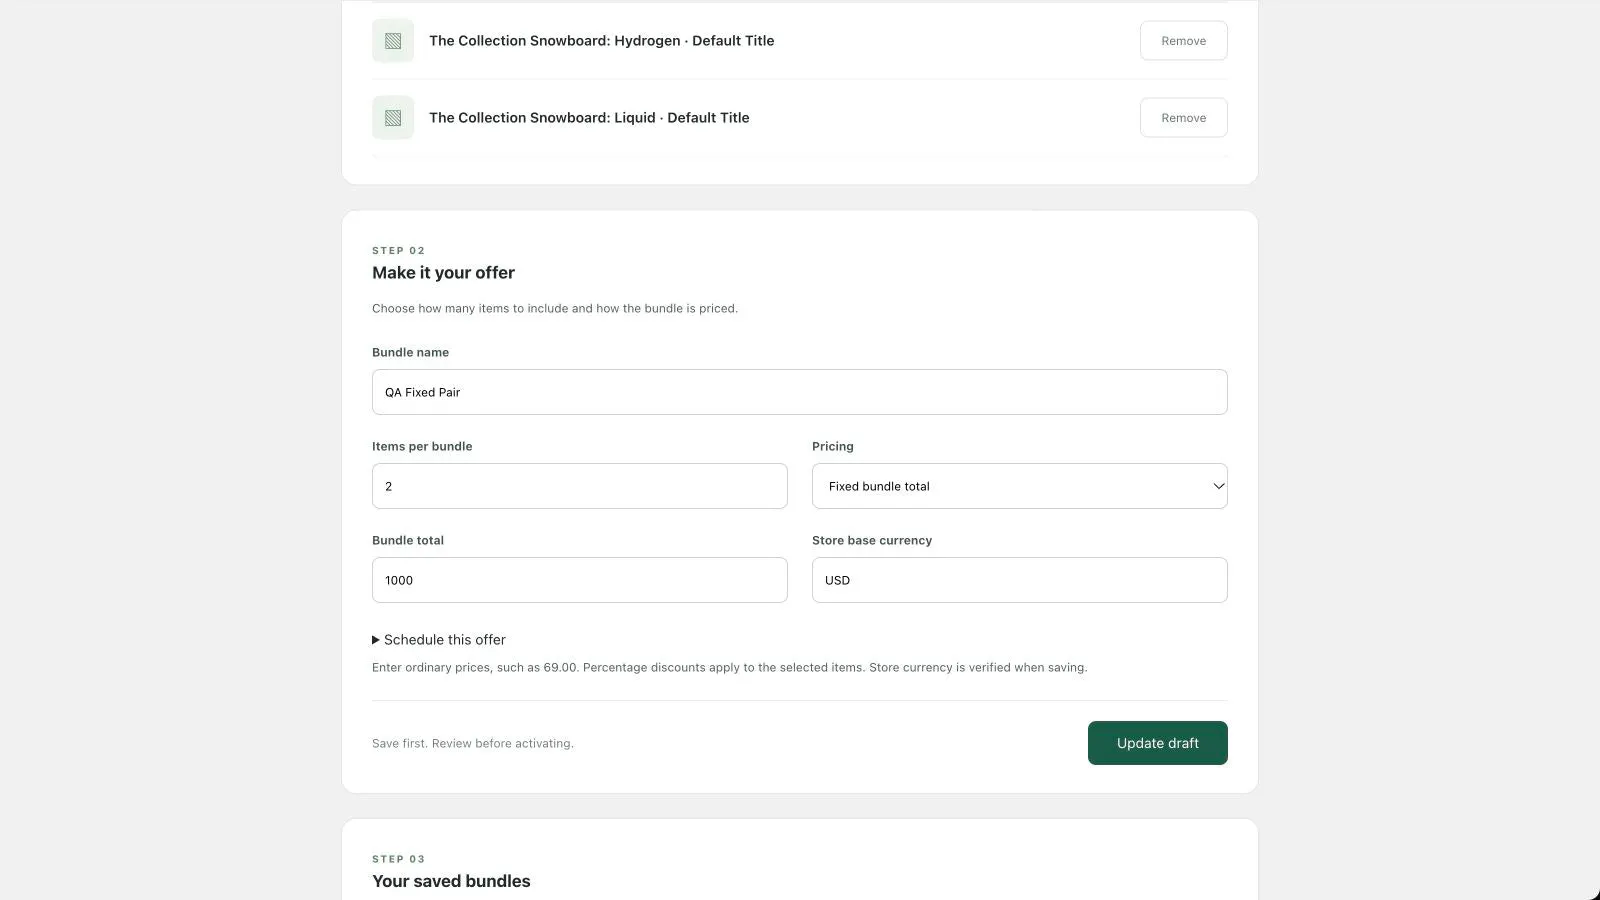Image resolution: width=1600 pixels, height=900 pixels.
Task: Click the chevron arrow in the Pricing select
Action: [x=1218, y=486]
